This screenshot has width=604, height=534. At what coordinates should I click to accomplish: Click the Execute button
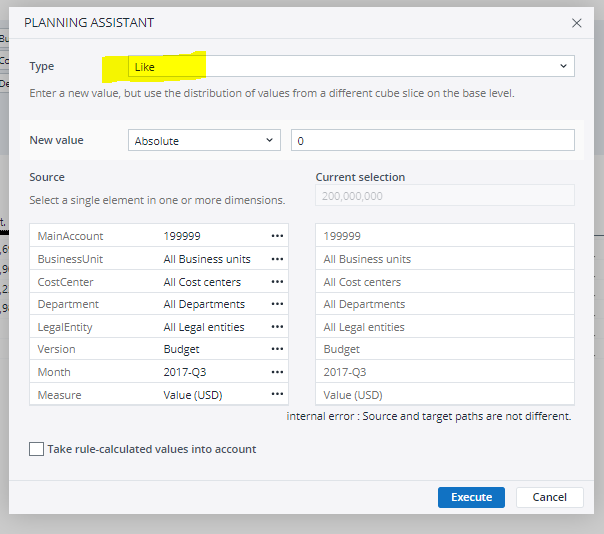[x=471, y=497]
